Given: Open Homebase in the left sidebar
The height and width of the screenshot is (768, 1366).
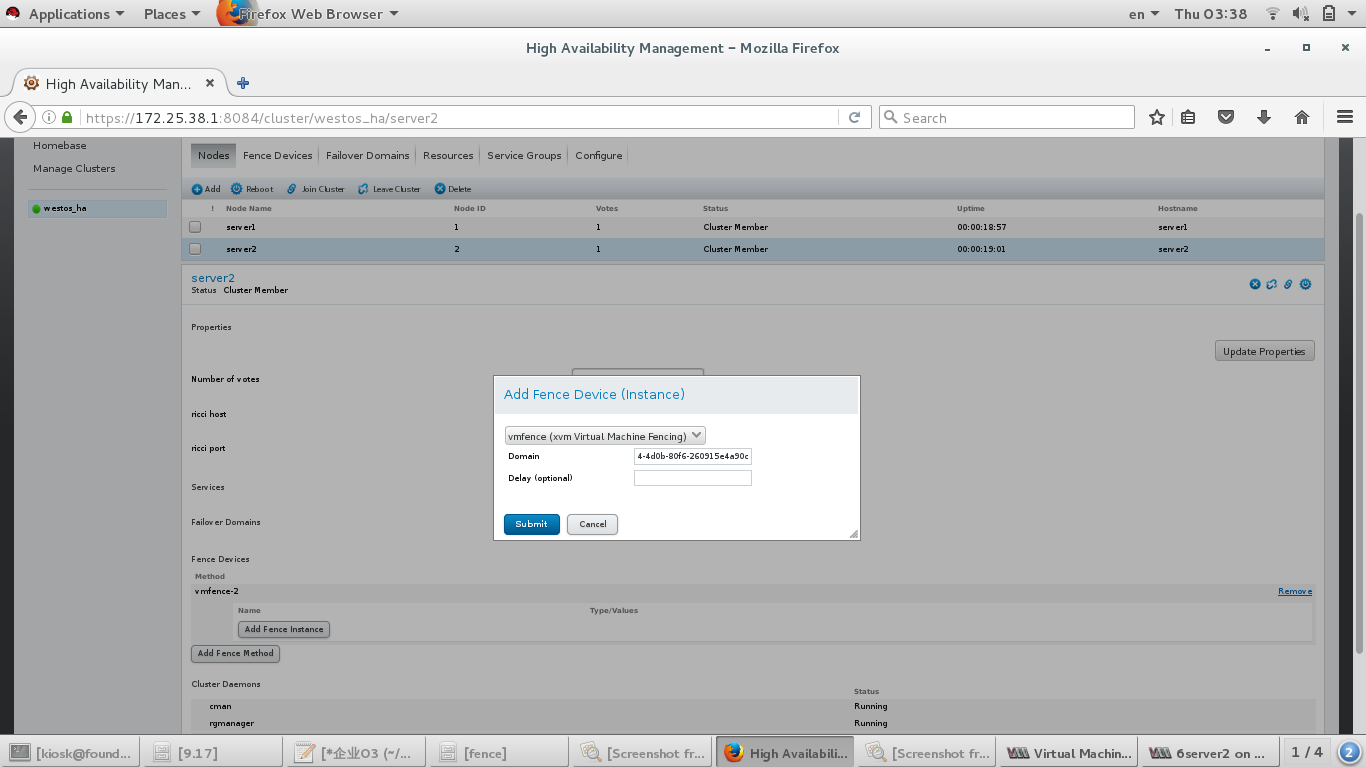Looking at the screenshot, I should click(60, 145).
